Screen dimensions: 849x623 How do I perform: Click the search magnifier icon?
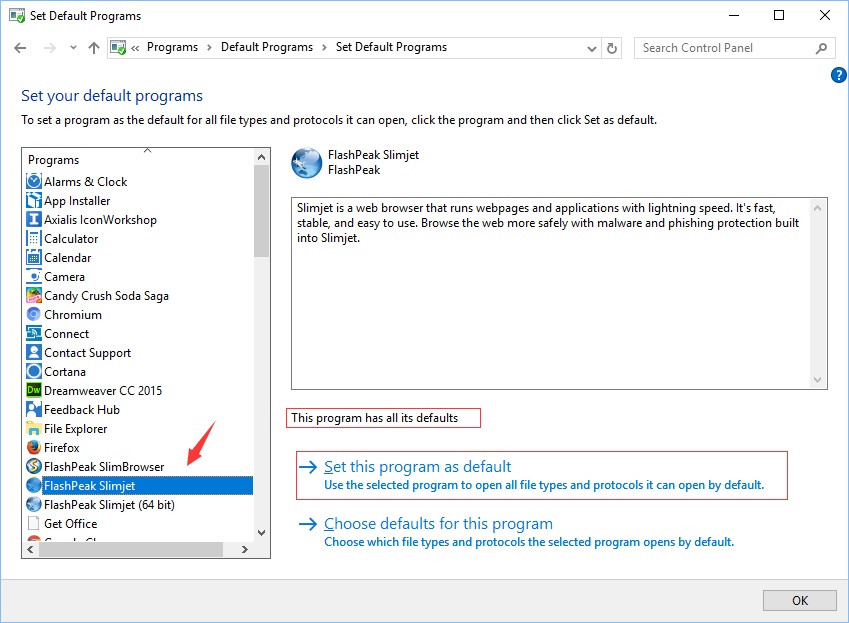coord(821,48)
